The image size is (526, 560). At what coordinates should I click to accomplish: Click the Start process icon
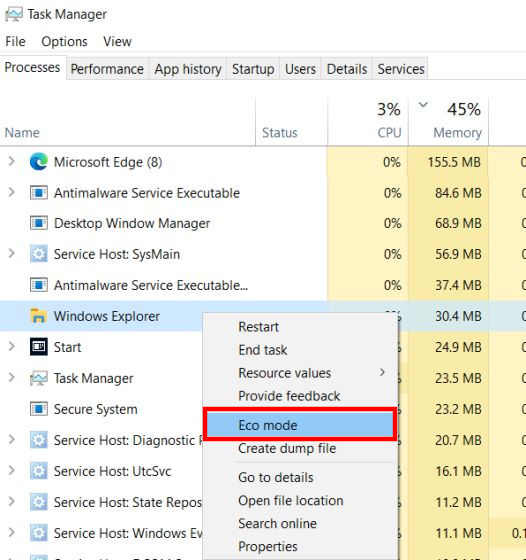(39, 347)
